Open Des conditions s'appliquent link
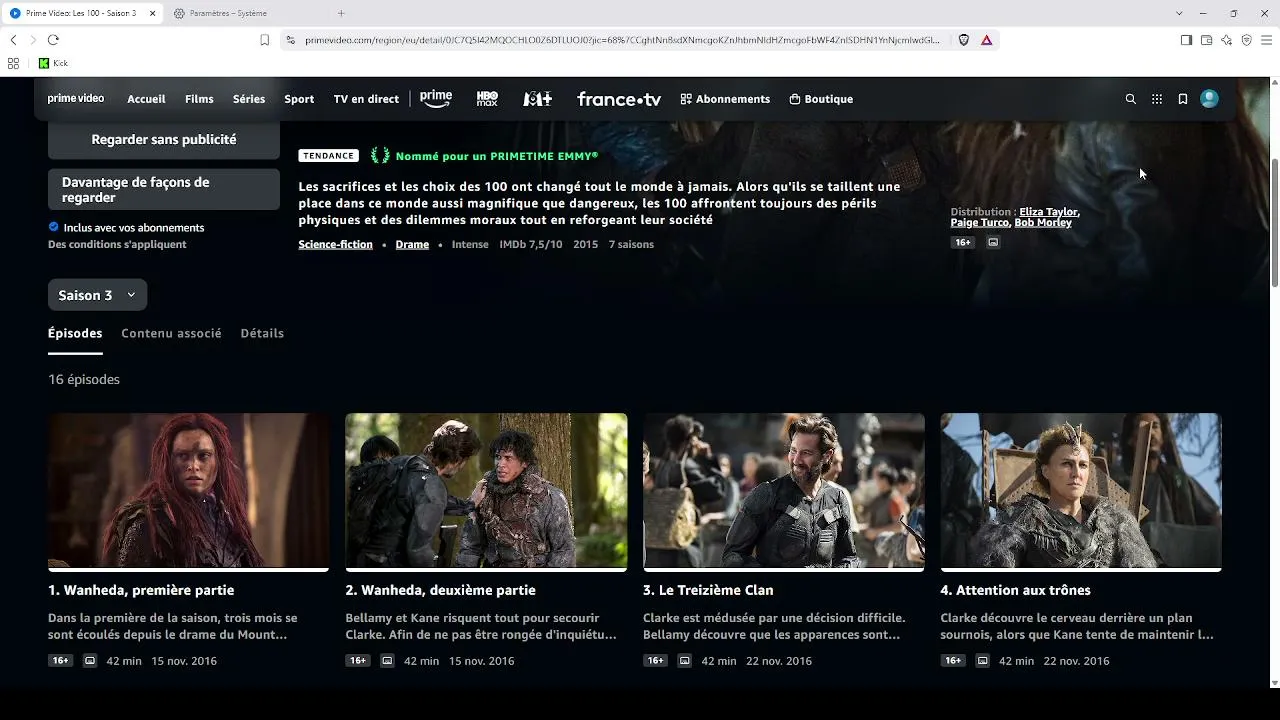The image size is (1280, 720). pyautogui.click(x=117, y=244)
